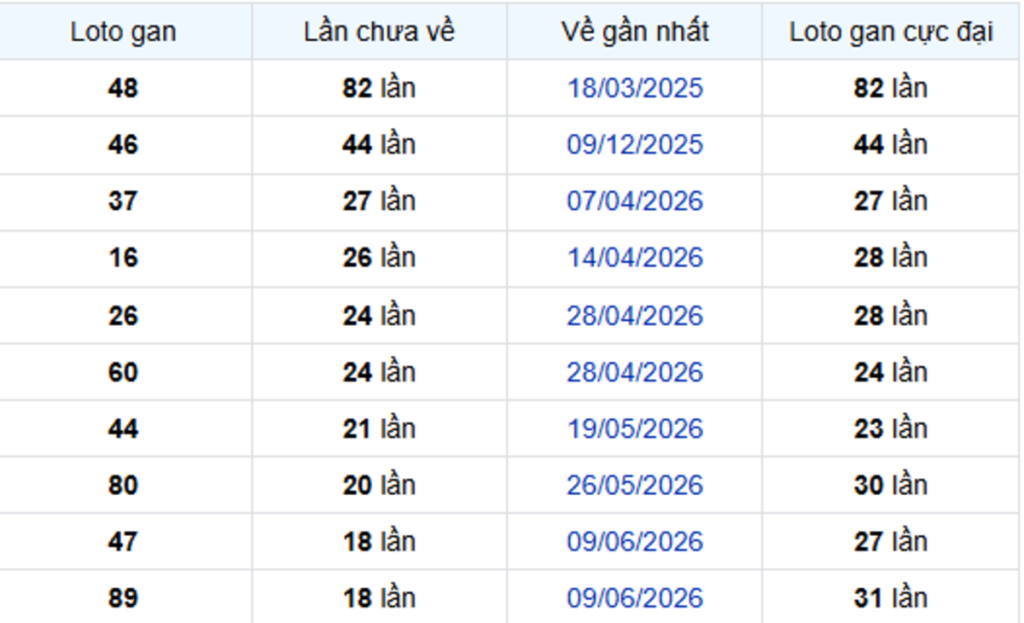The height and width of the screenshot is (623, 1024).
Task: Click '28 lần' cực đại for loto 26
Action: (891, 316)
